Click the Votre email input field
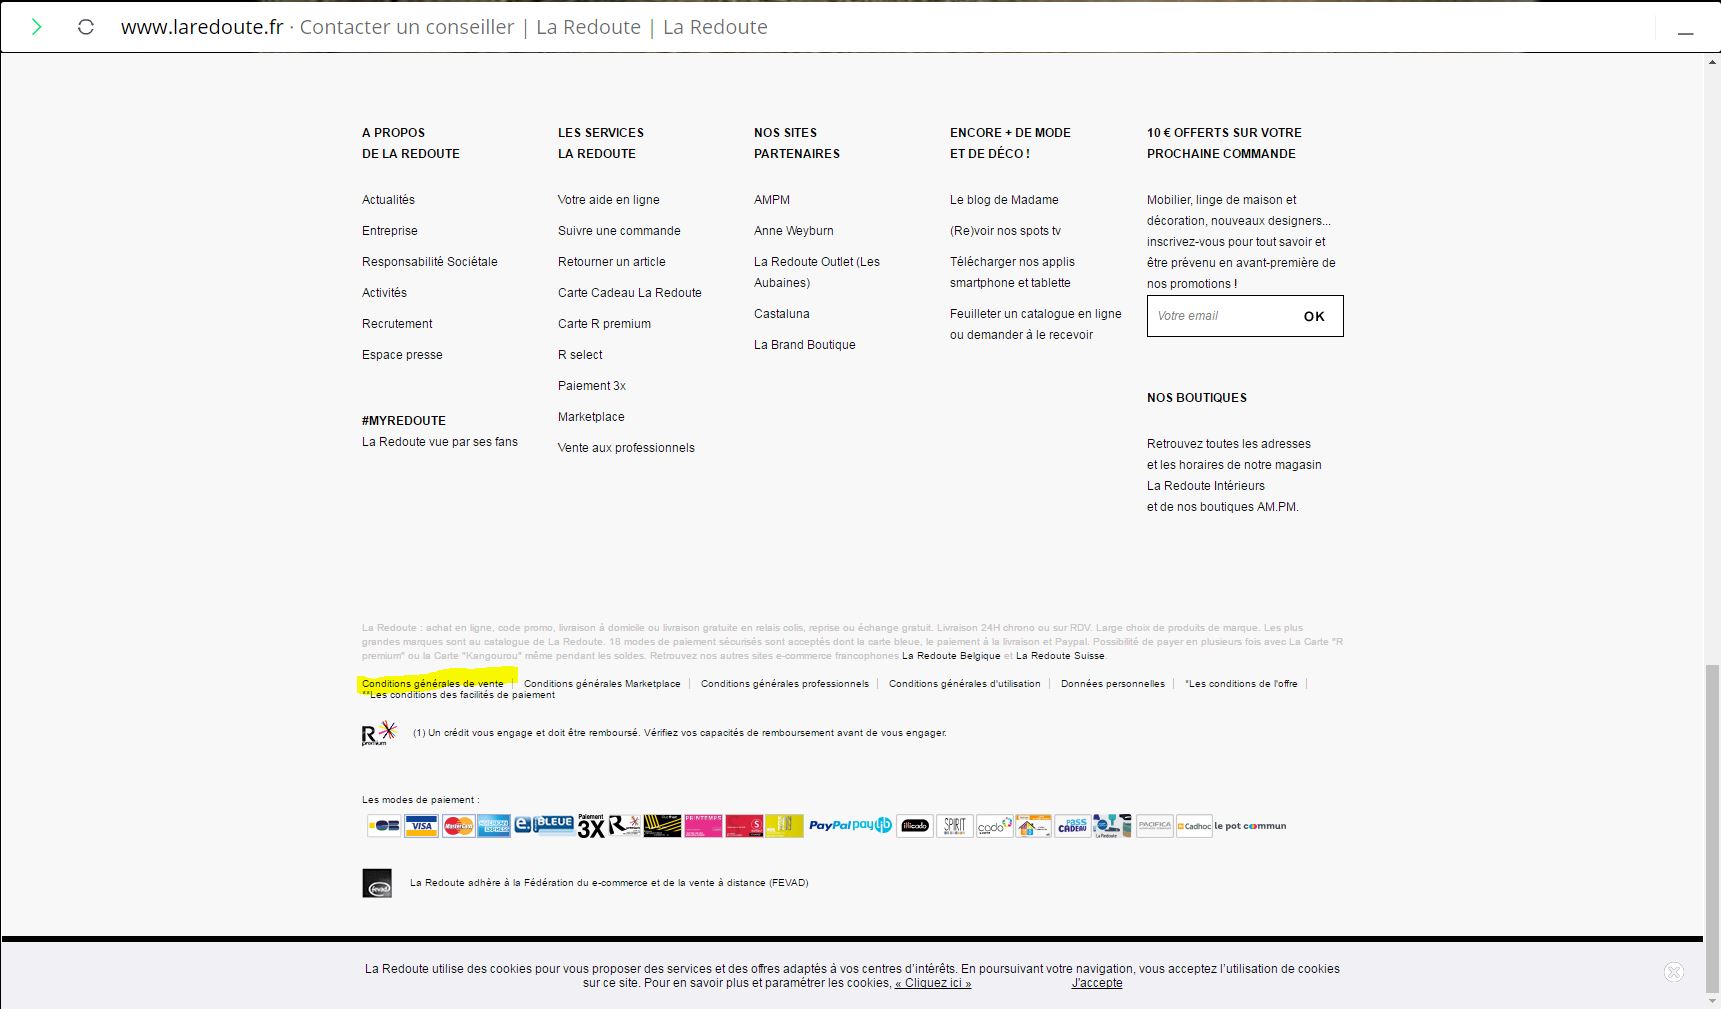Image resolution: width=1721 pixels, height=1009 pixels. tap(1220, 316)
